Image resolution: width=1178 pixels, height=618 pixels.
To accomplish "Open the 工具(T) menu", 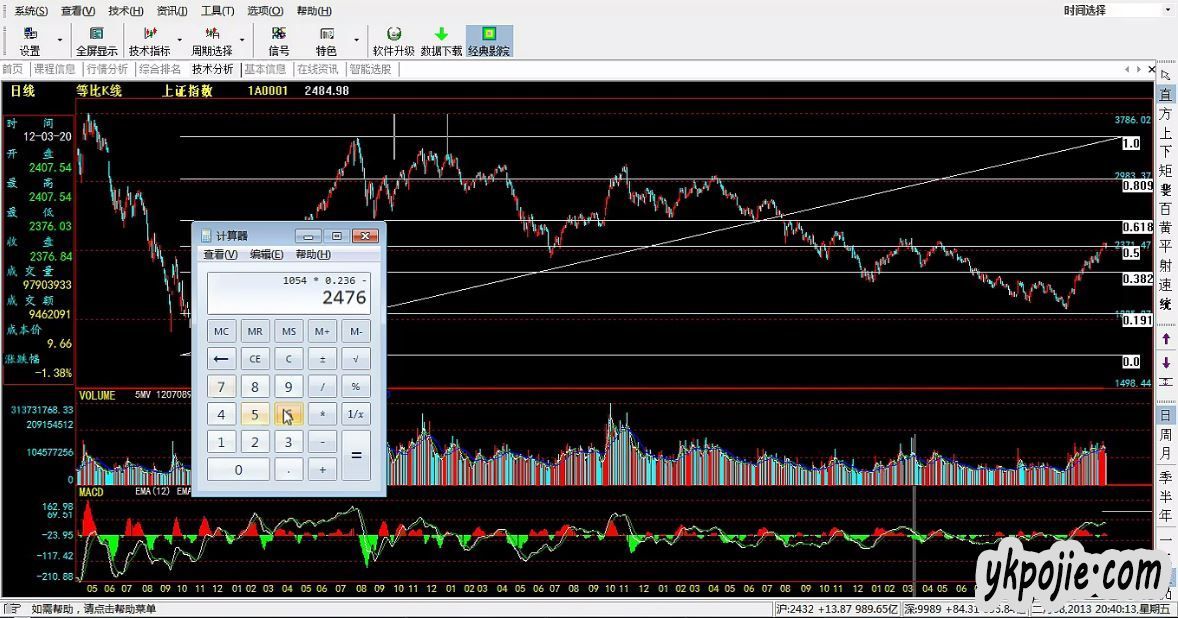I will pos(217,11).
